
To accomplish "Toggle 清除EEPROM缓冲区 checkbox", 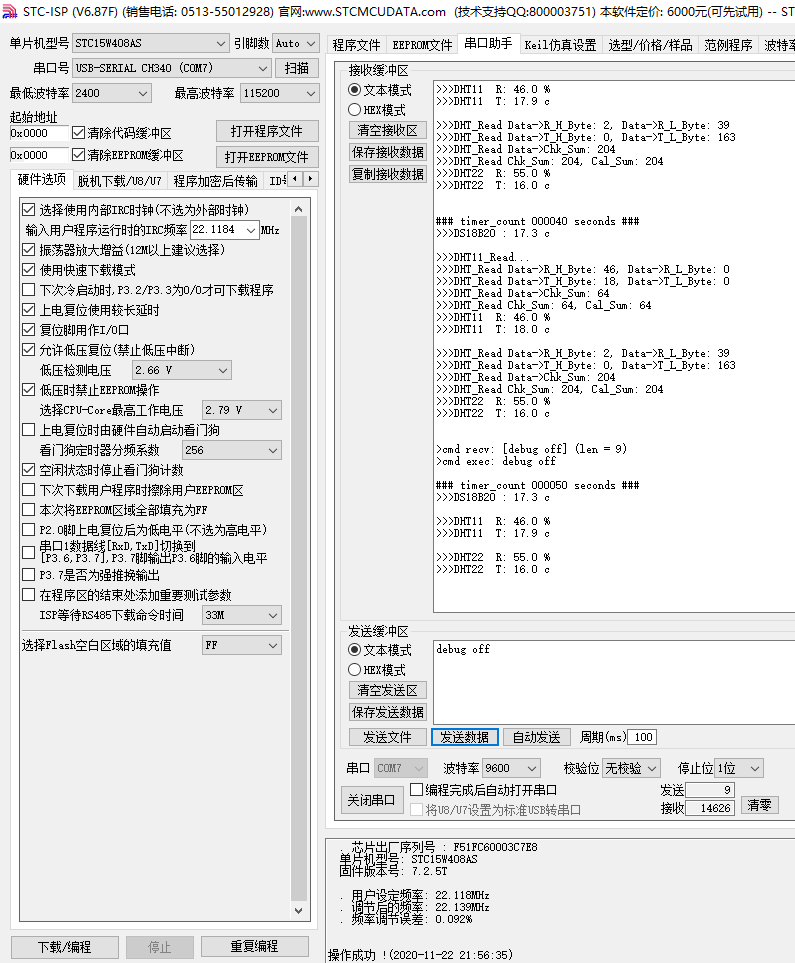I will 79,155.
